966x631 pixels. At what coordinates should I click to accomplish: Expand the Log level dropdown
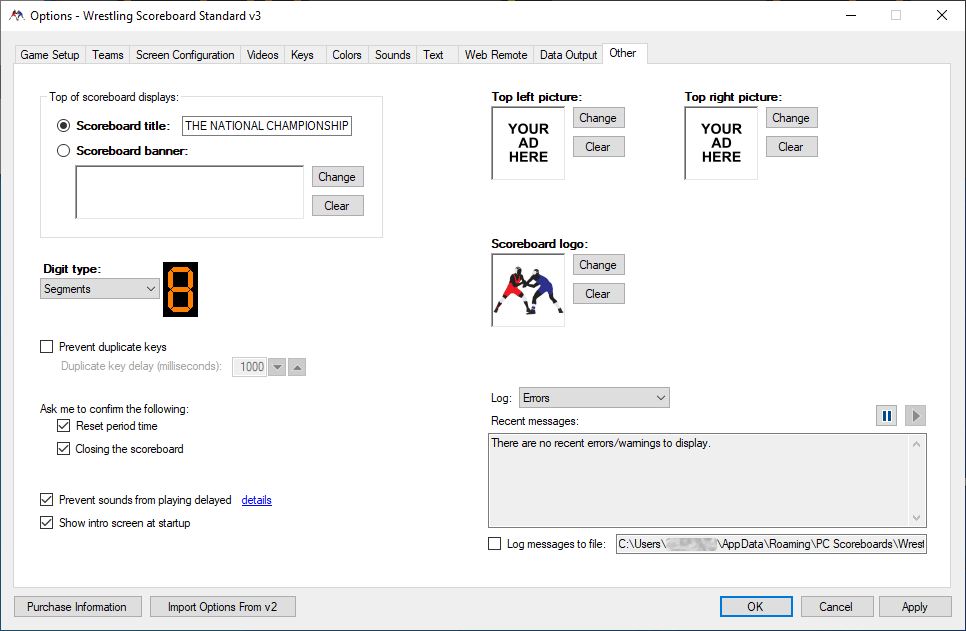(x=594, y=398)
